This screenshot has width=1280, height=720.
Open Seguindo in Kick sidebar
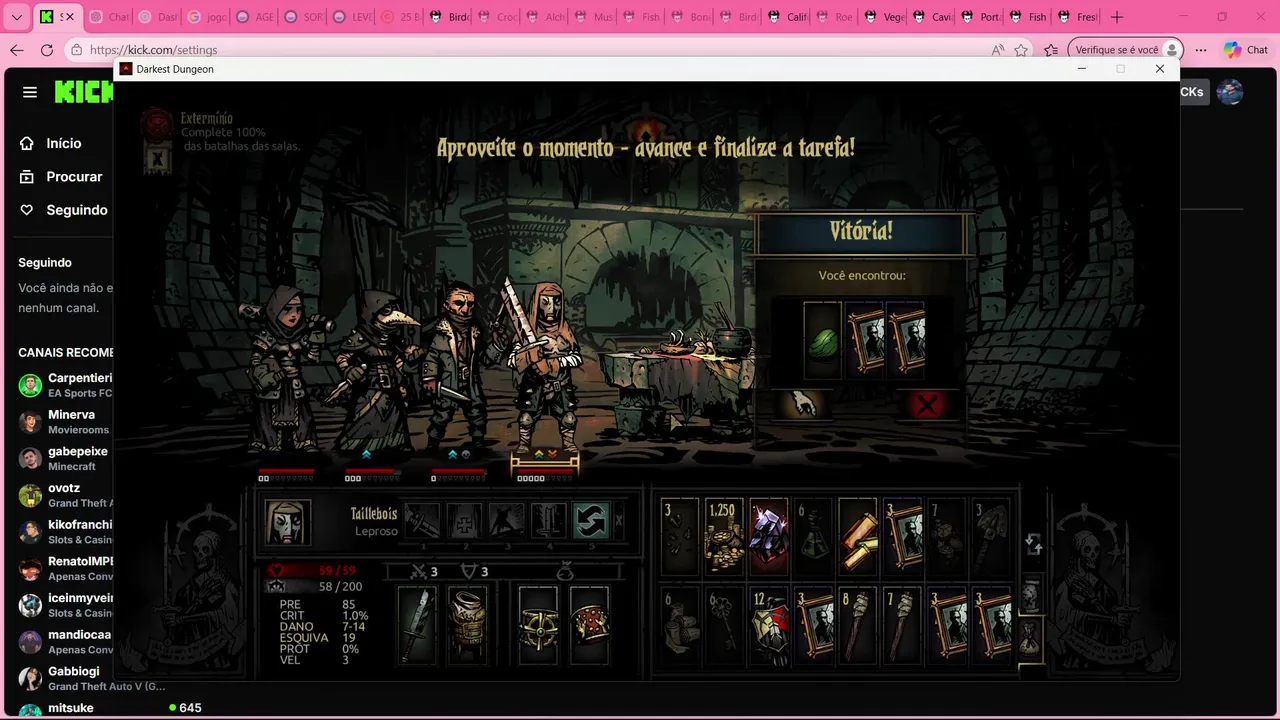pyautogui.click(x=63, y=210)
